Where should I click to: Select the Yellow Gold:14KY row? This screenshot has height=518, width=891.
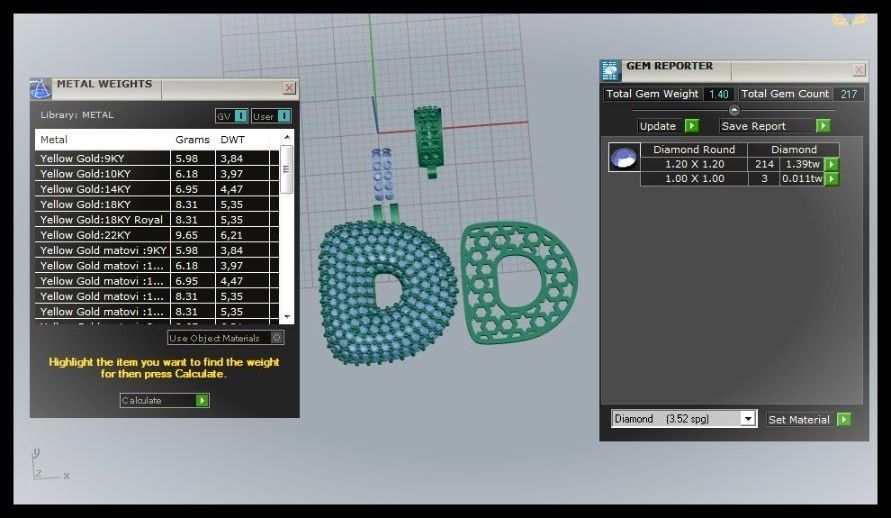click(157, 189)
